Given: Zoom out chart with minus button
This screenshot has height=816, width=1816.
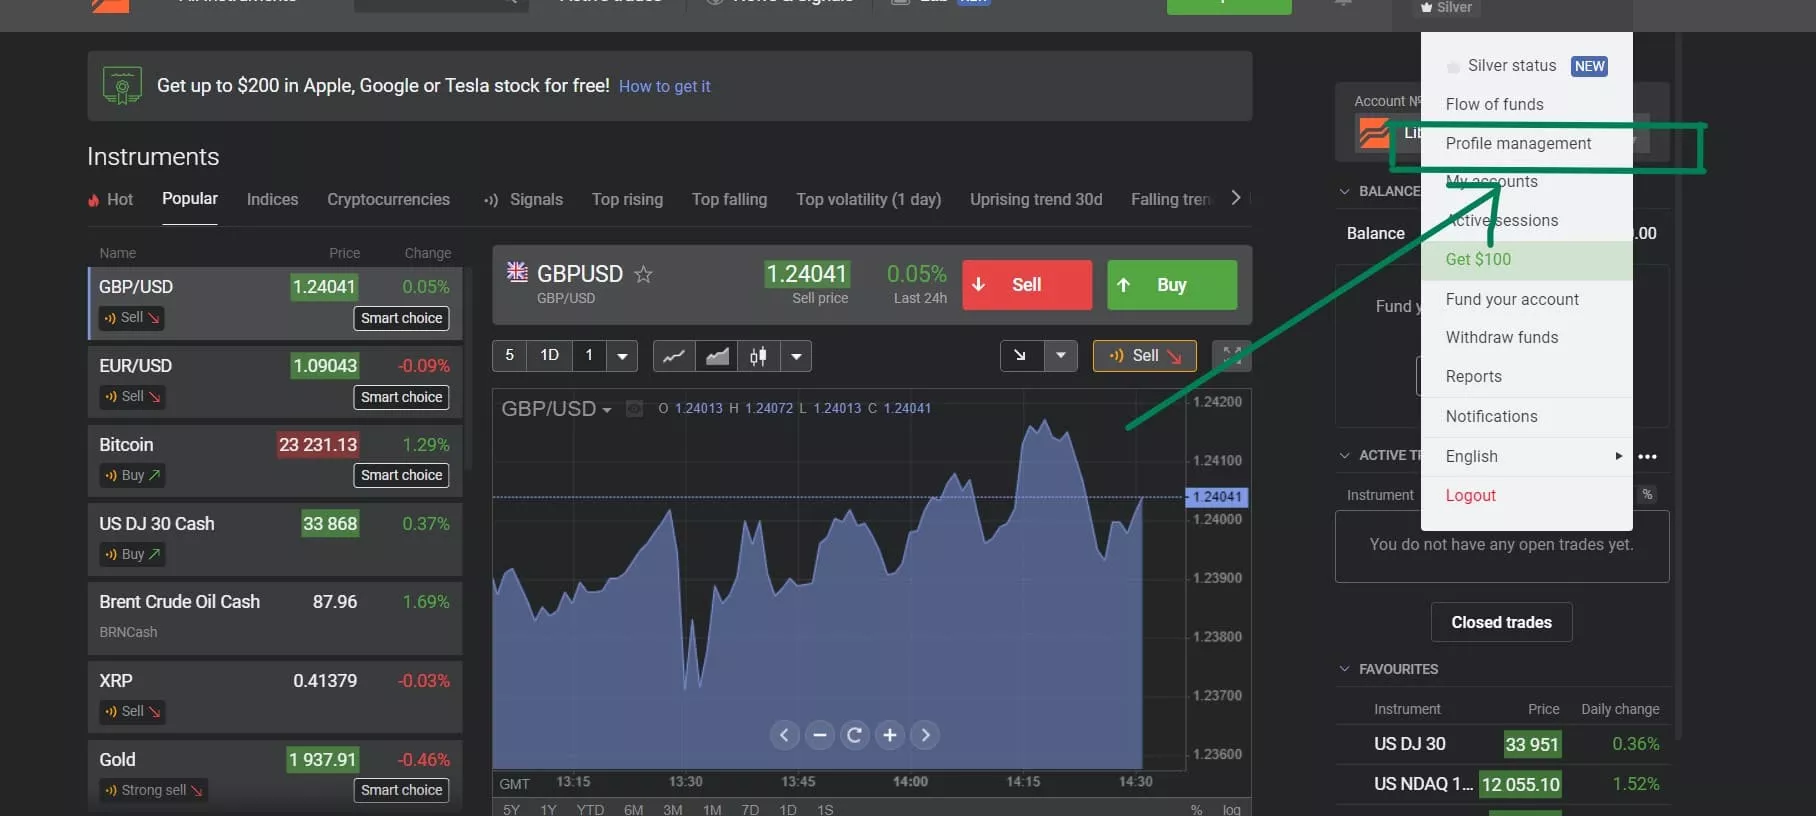Looking at the screenshot, I should tap(820, 735).
